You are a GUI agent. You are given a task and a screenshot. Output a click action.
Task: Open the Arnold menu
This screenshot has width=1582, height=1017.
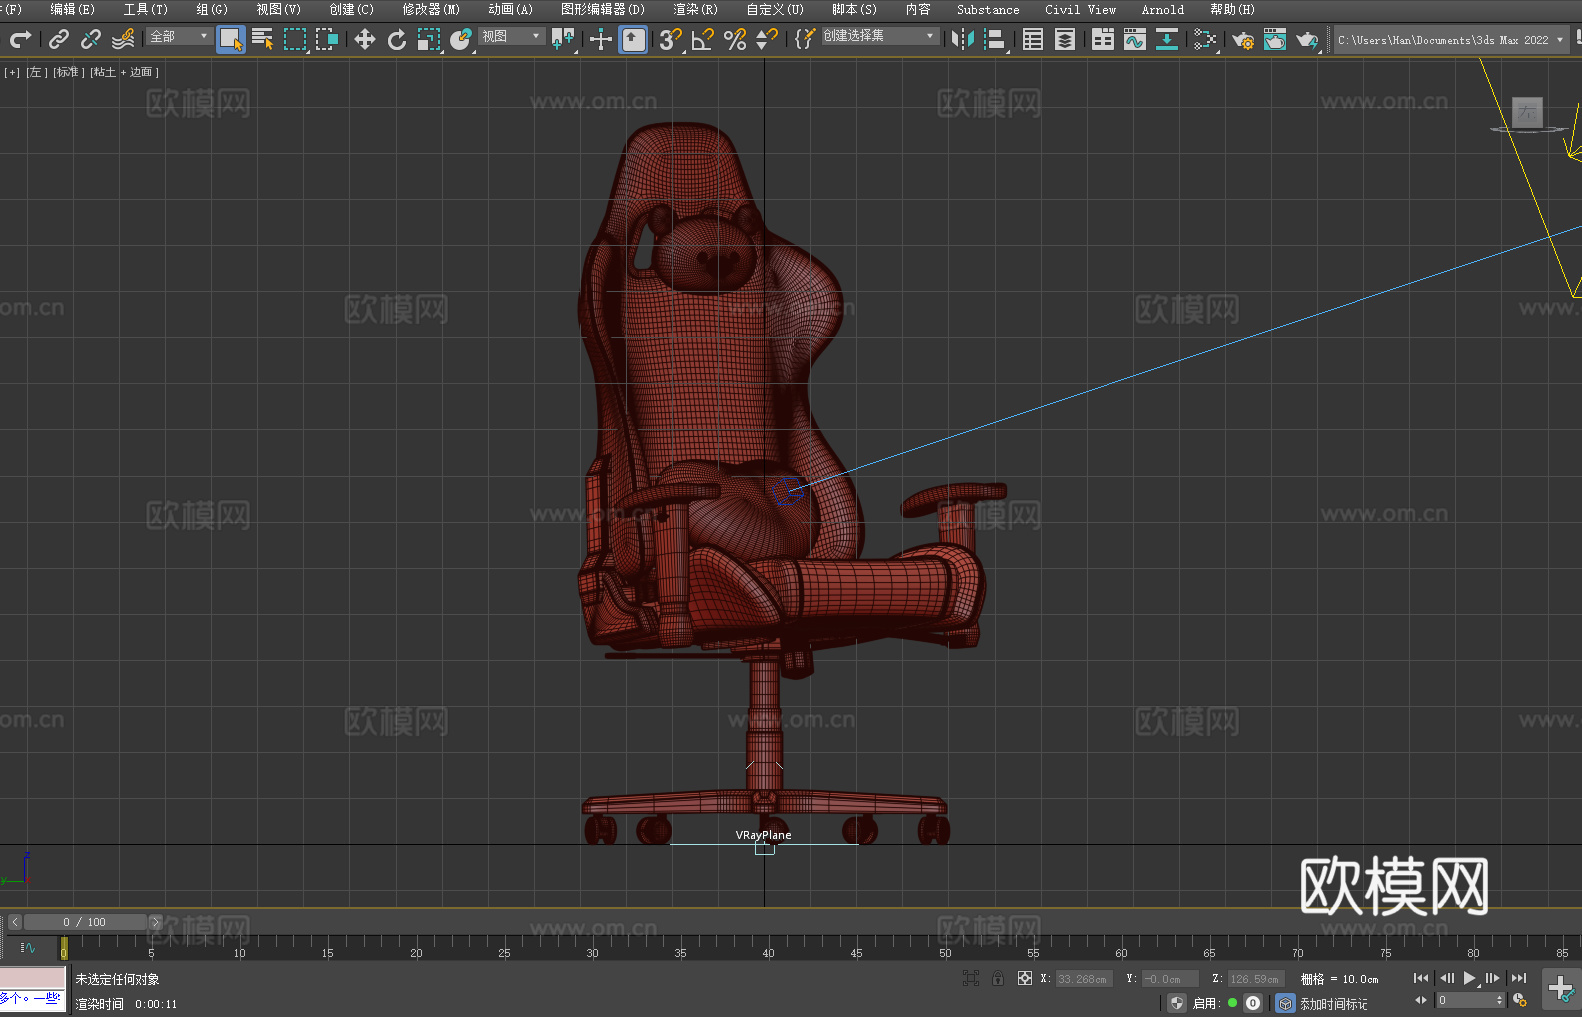tap(1163, 9)
